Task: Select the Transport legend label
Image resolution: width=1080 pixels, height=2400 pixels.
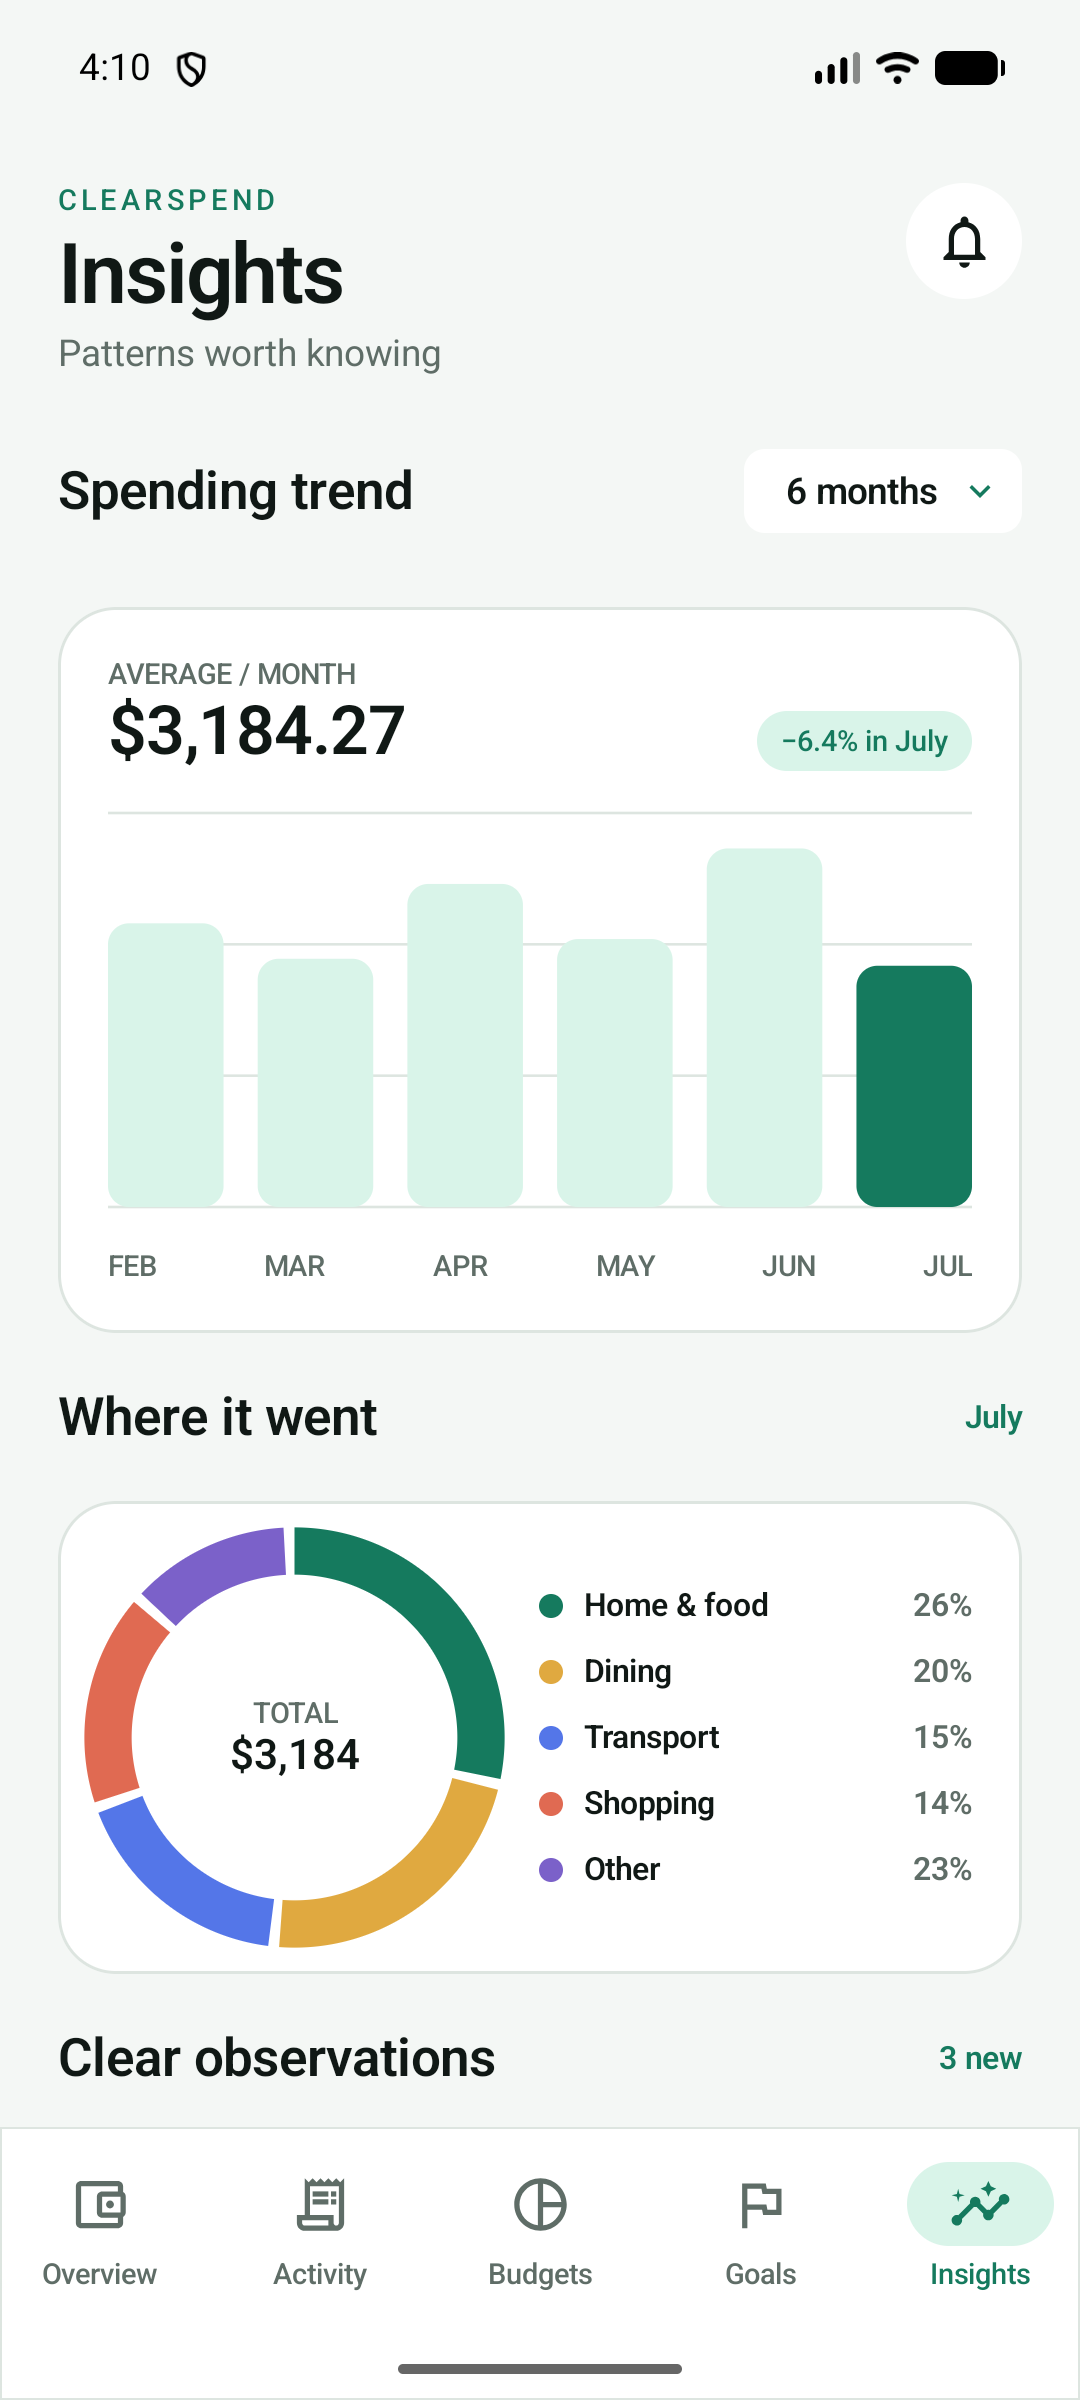Action: (x=652, y=1737)
